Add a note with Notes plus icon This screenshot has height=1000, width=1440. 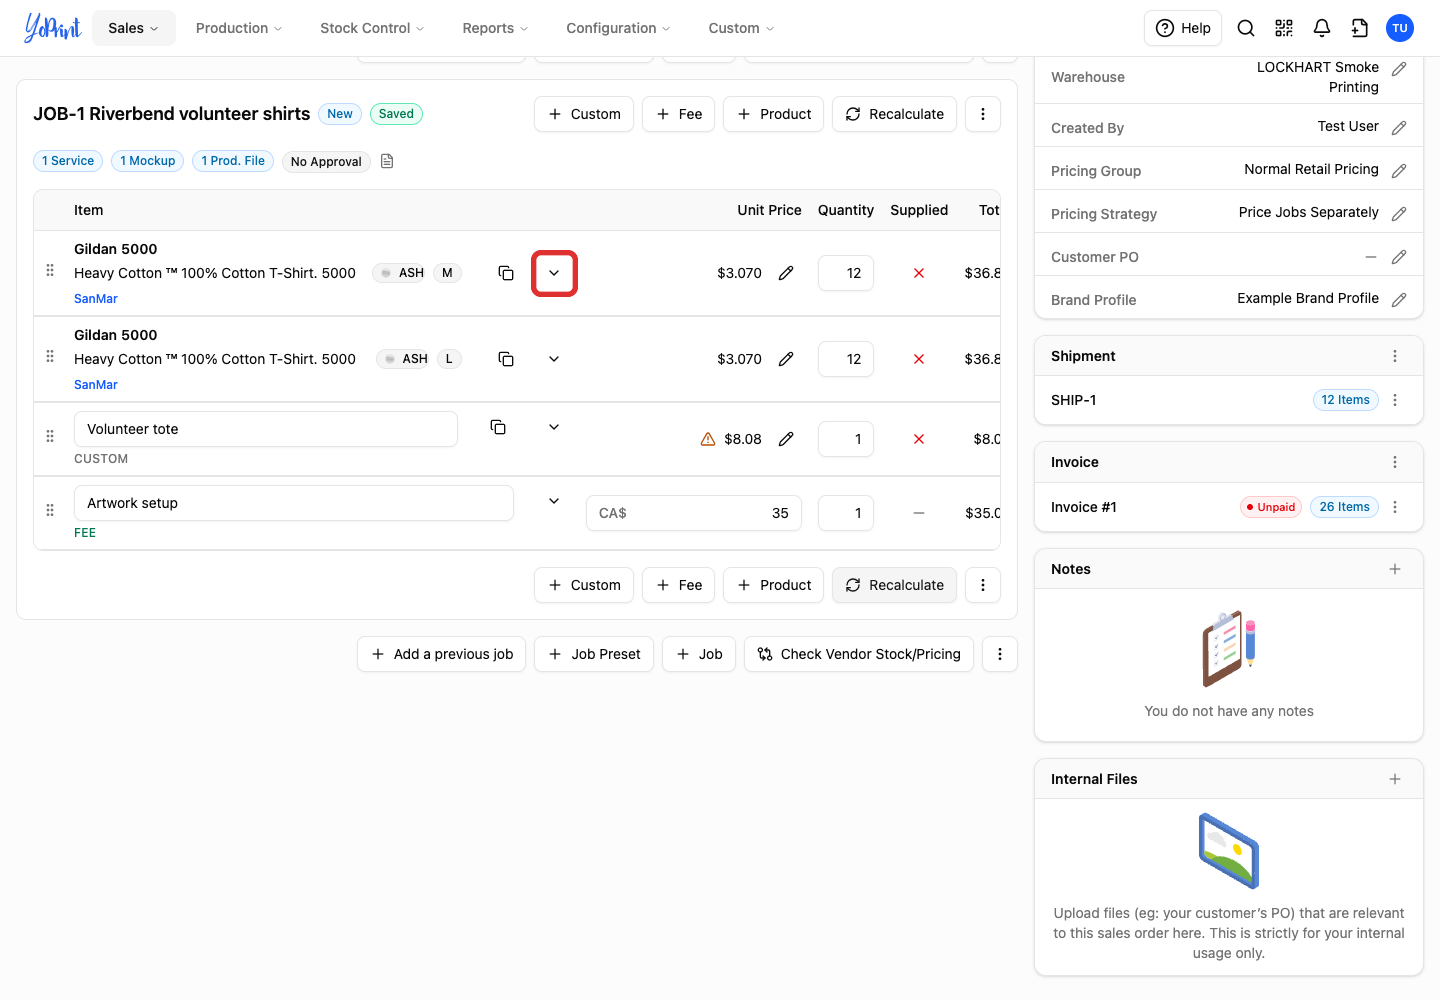click(1395, 569)
